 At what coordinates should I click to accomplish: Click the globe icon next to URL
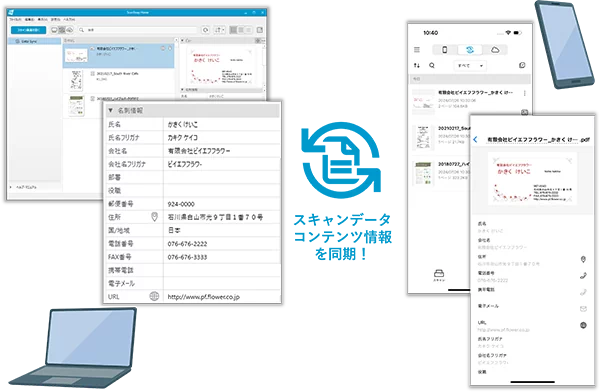[x=154, y=296]
